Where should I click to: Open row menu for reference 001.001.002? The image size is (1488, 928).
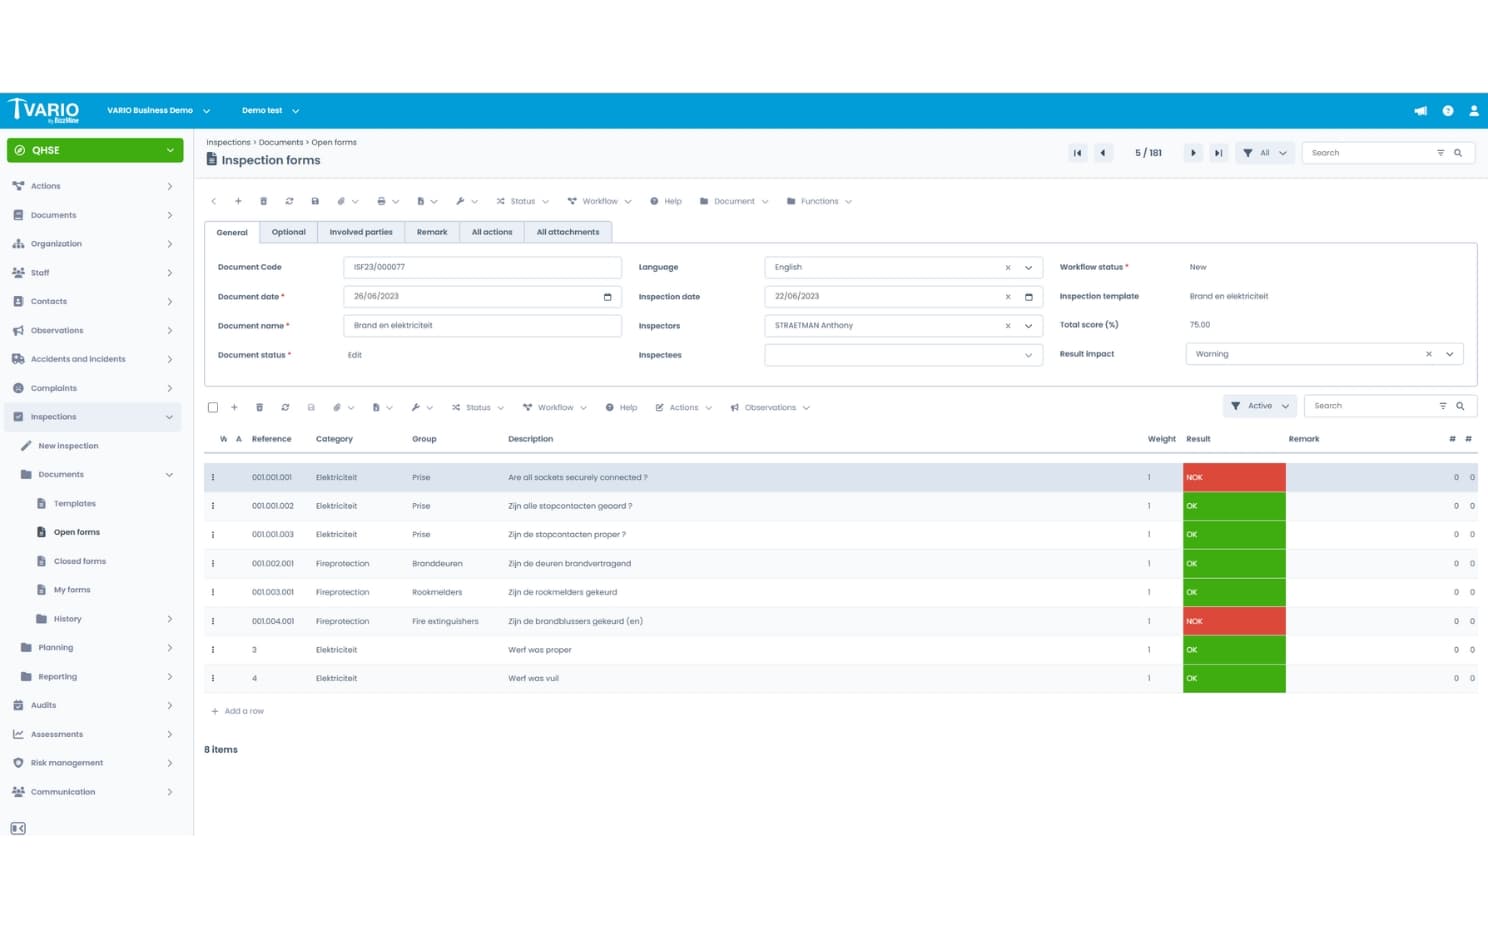[x=213, y=506]
